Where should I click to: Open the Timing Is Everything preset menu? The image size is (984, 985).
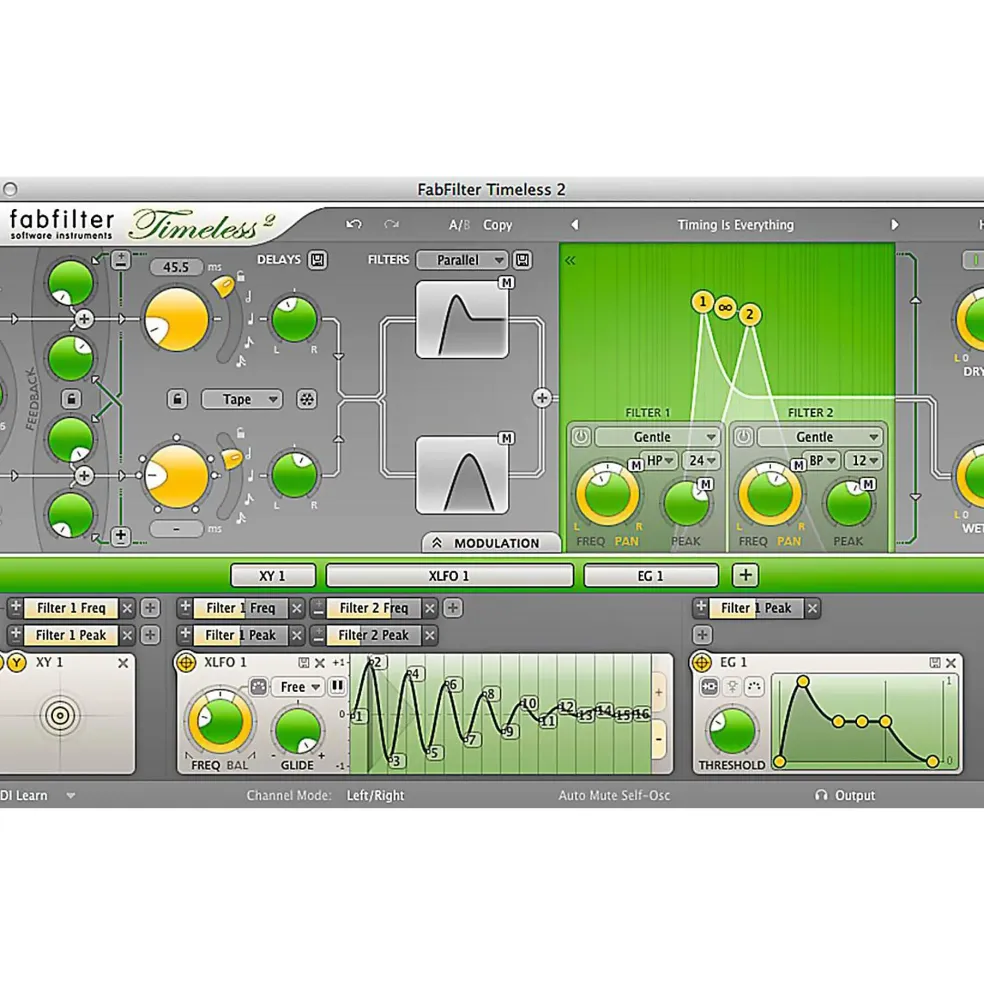coord(735,225)
